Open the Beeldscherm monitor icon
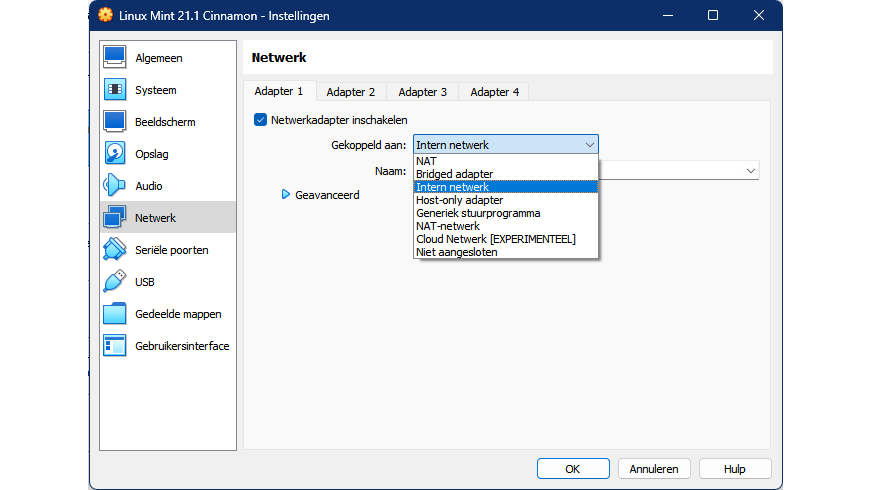The width and height of the screenshot is (871, 490). click(115, 122)
